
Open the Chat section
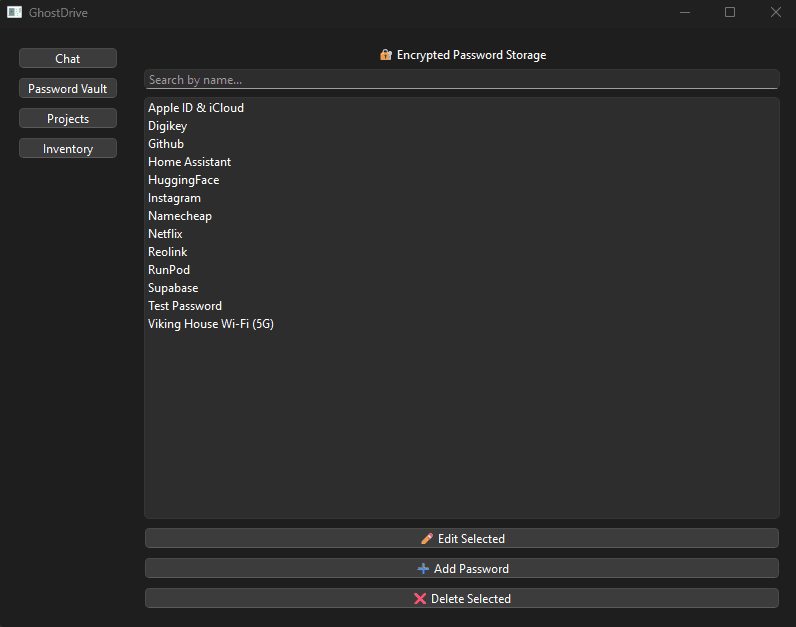68,58
